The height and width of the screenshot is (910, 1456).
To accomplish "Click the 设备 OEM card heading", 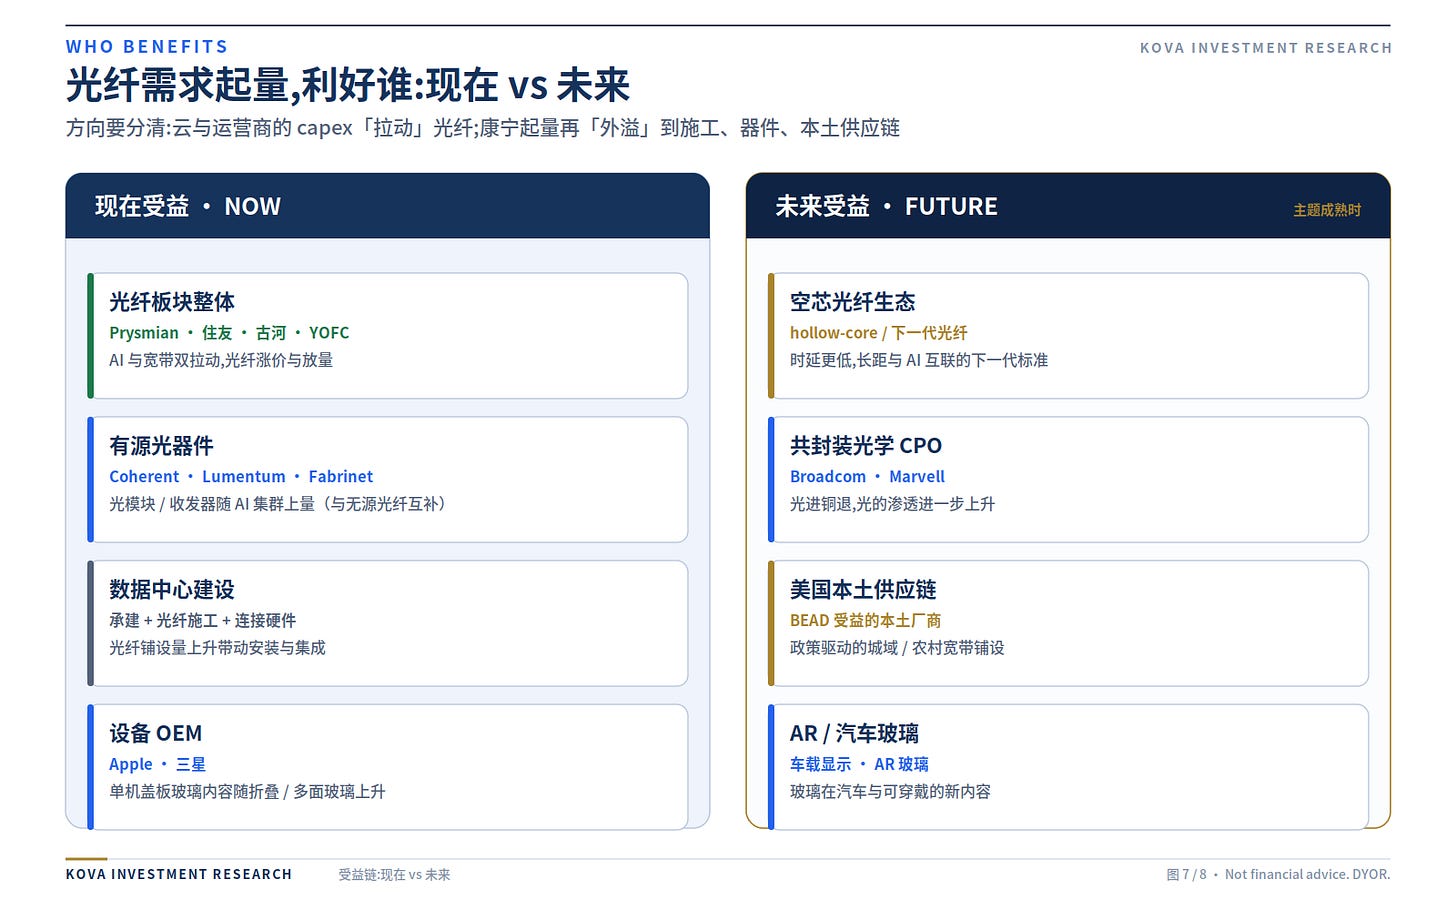I will 155,733.
